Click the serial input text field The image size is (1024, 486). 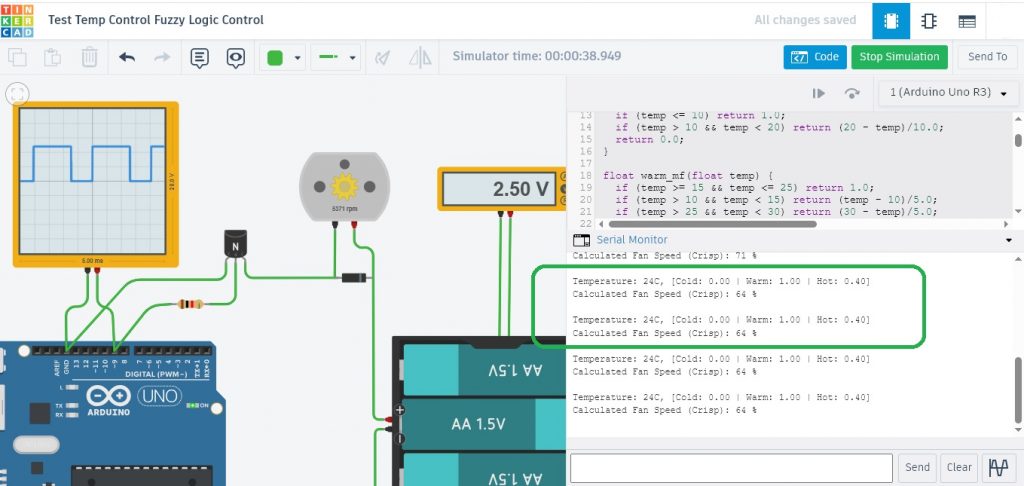point(731,468)
